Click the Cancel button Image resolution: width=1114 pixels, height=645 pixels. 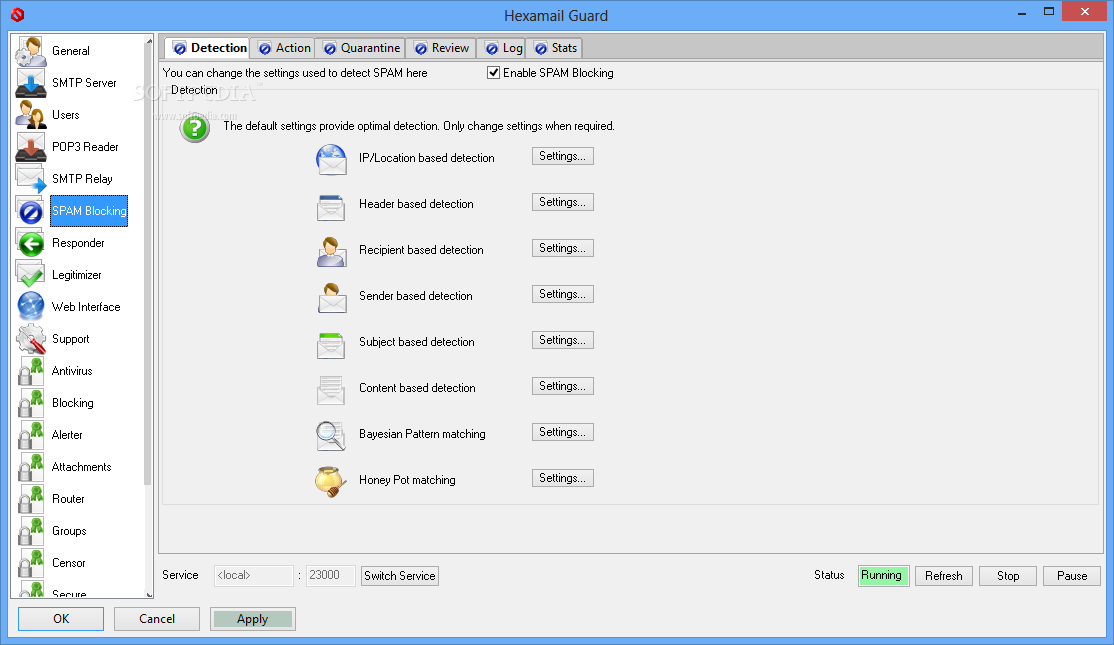pos(157,619)
